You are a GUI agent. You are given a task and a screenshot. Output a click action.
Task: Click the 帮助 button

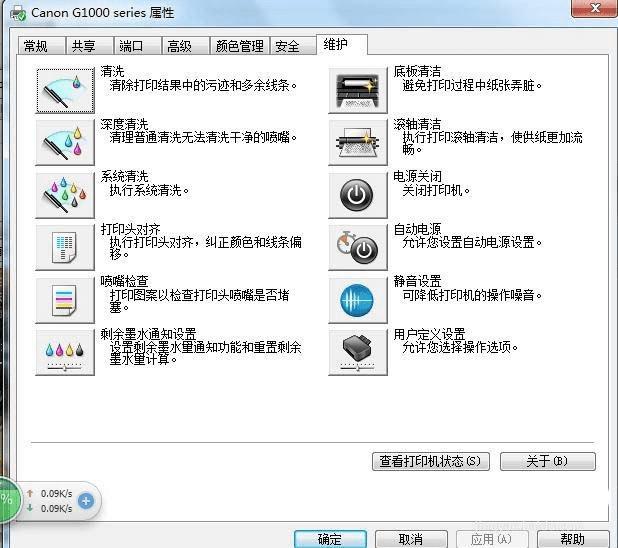[x=573, y=539]
